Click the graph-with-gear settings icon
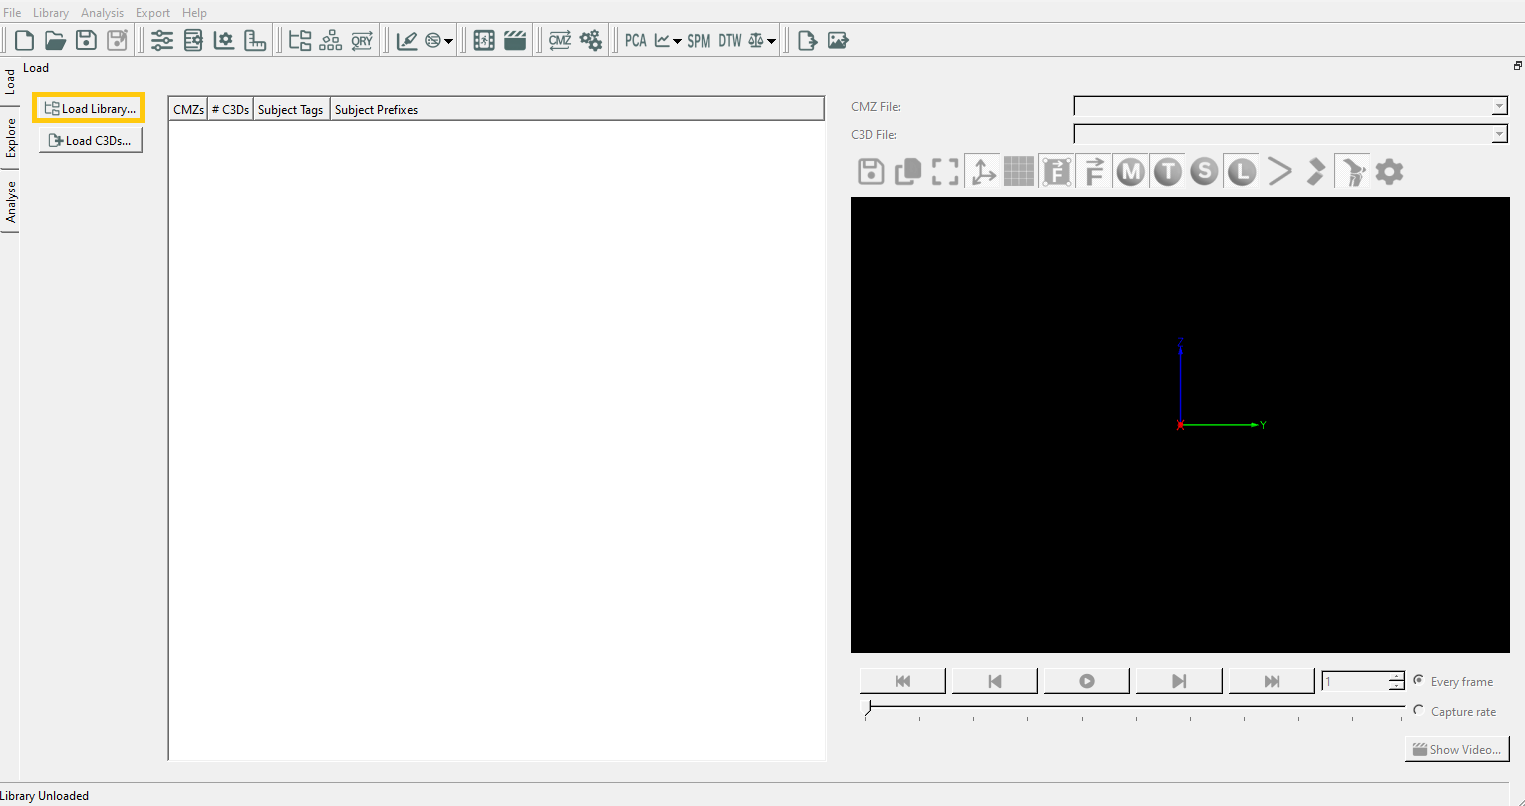Image resolution: width=1525 pixels, height=806 pixels. [224, 40]
